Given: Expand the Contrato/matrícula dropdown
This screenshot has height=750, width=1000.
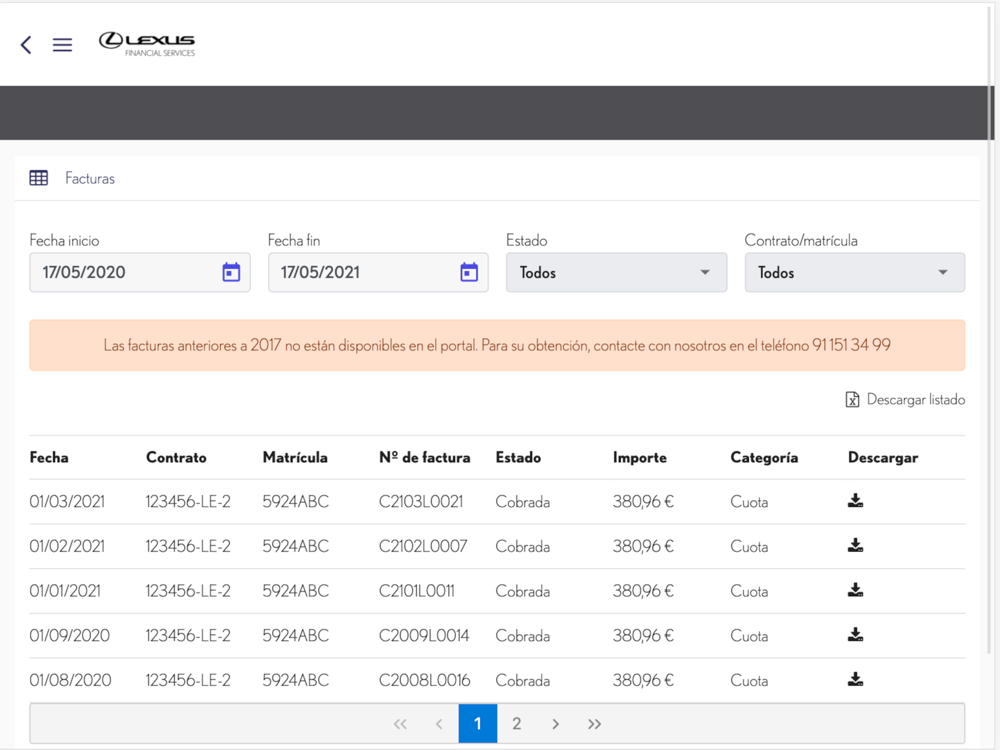Looking at the screenshot, I should (855, 272).
